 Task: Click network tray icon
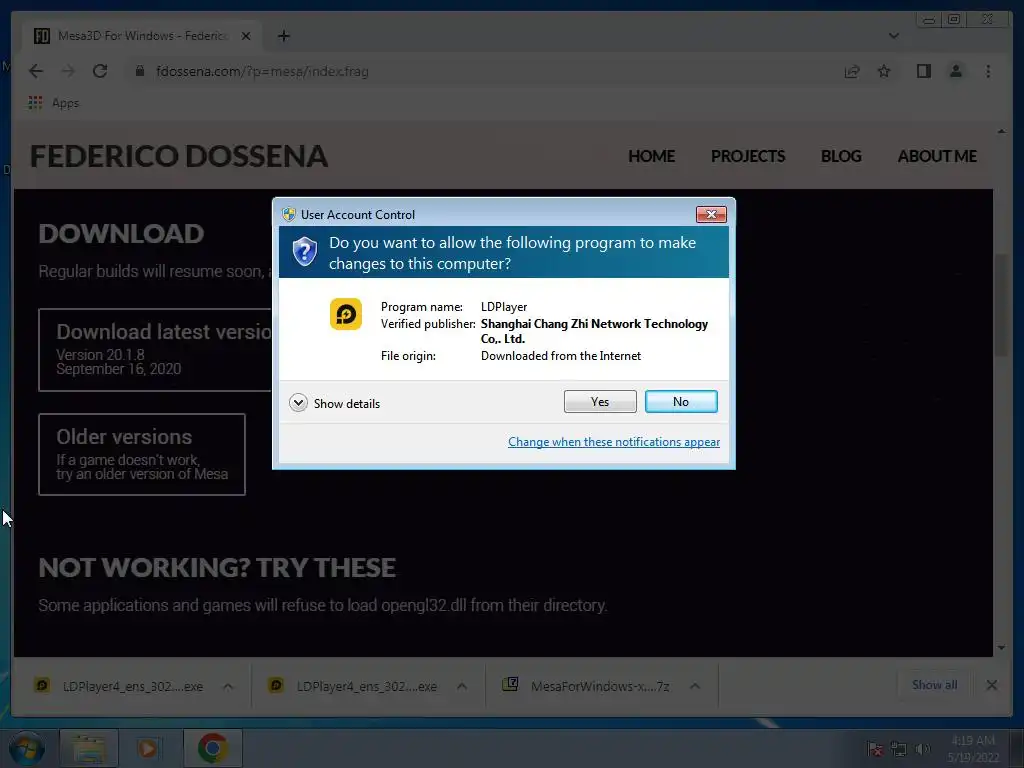pos(899,749)
